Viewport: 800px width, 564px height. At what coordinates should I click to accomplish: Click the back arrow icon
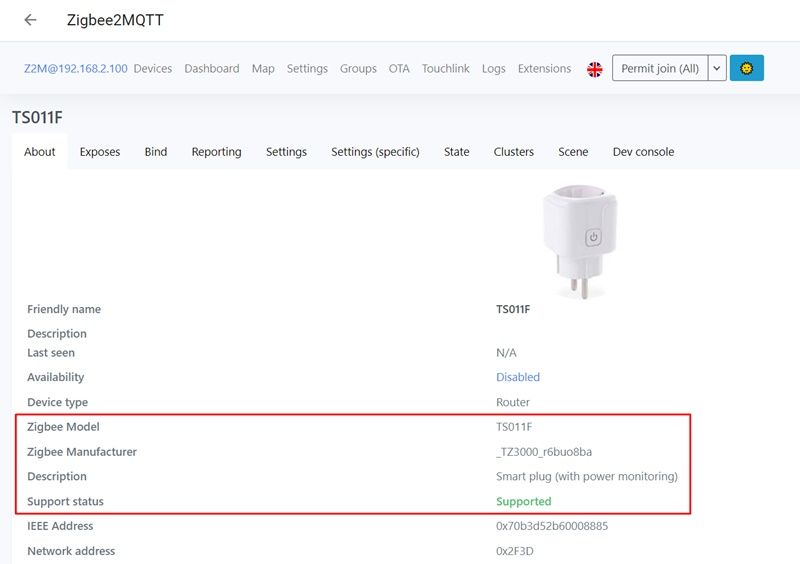pyautogui.click(x=31, y=20)
